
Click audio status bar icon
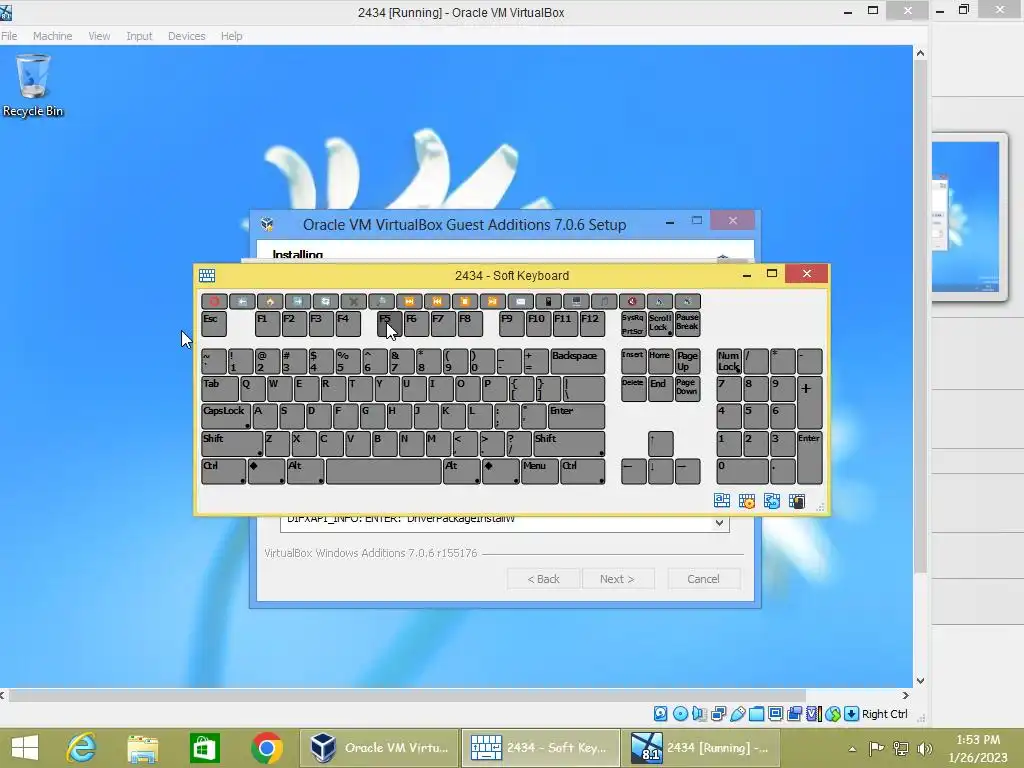coord(699,714)
